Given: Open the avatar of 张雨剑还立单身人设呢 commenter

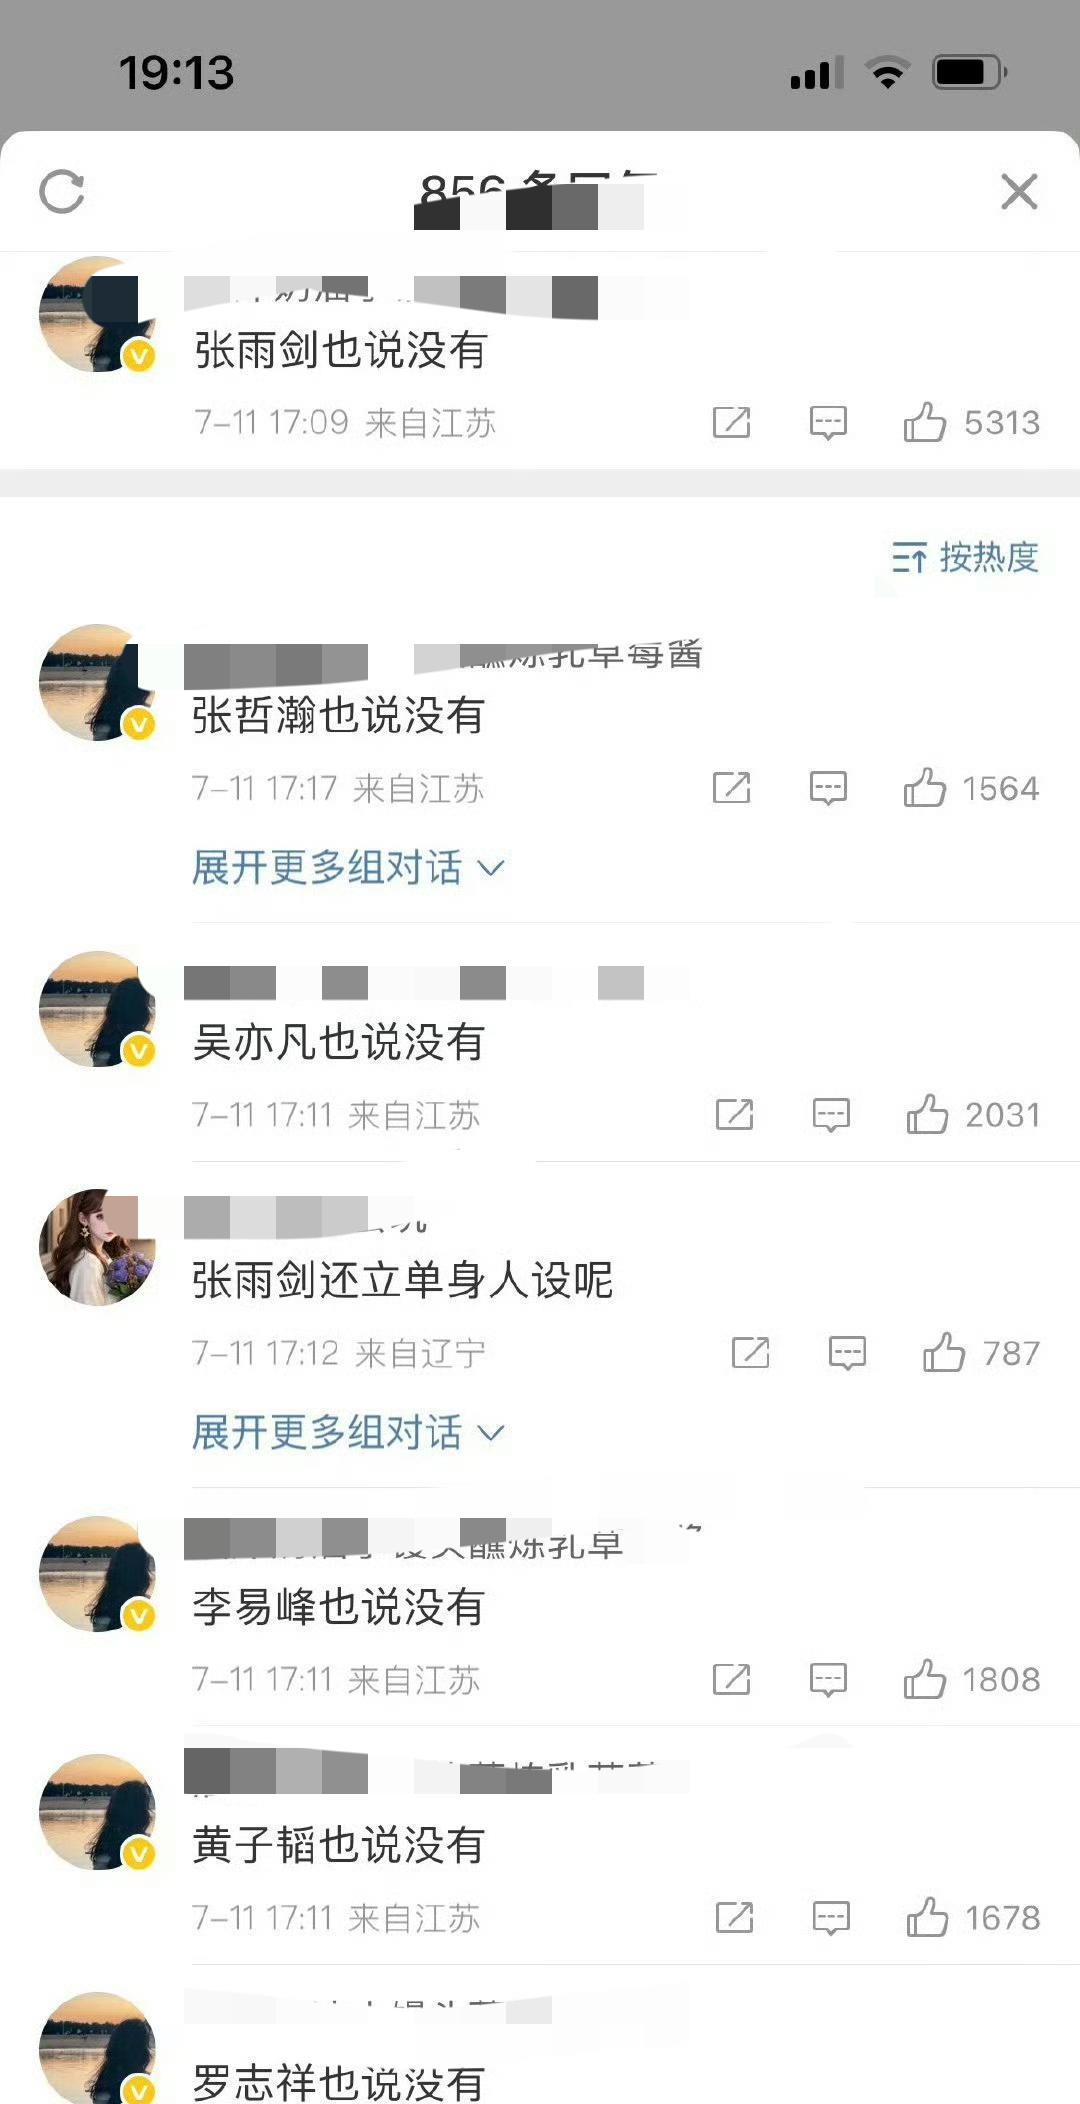Looking at the screenshot, I should 97,1247.
